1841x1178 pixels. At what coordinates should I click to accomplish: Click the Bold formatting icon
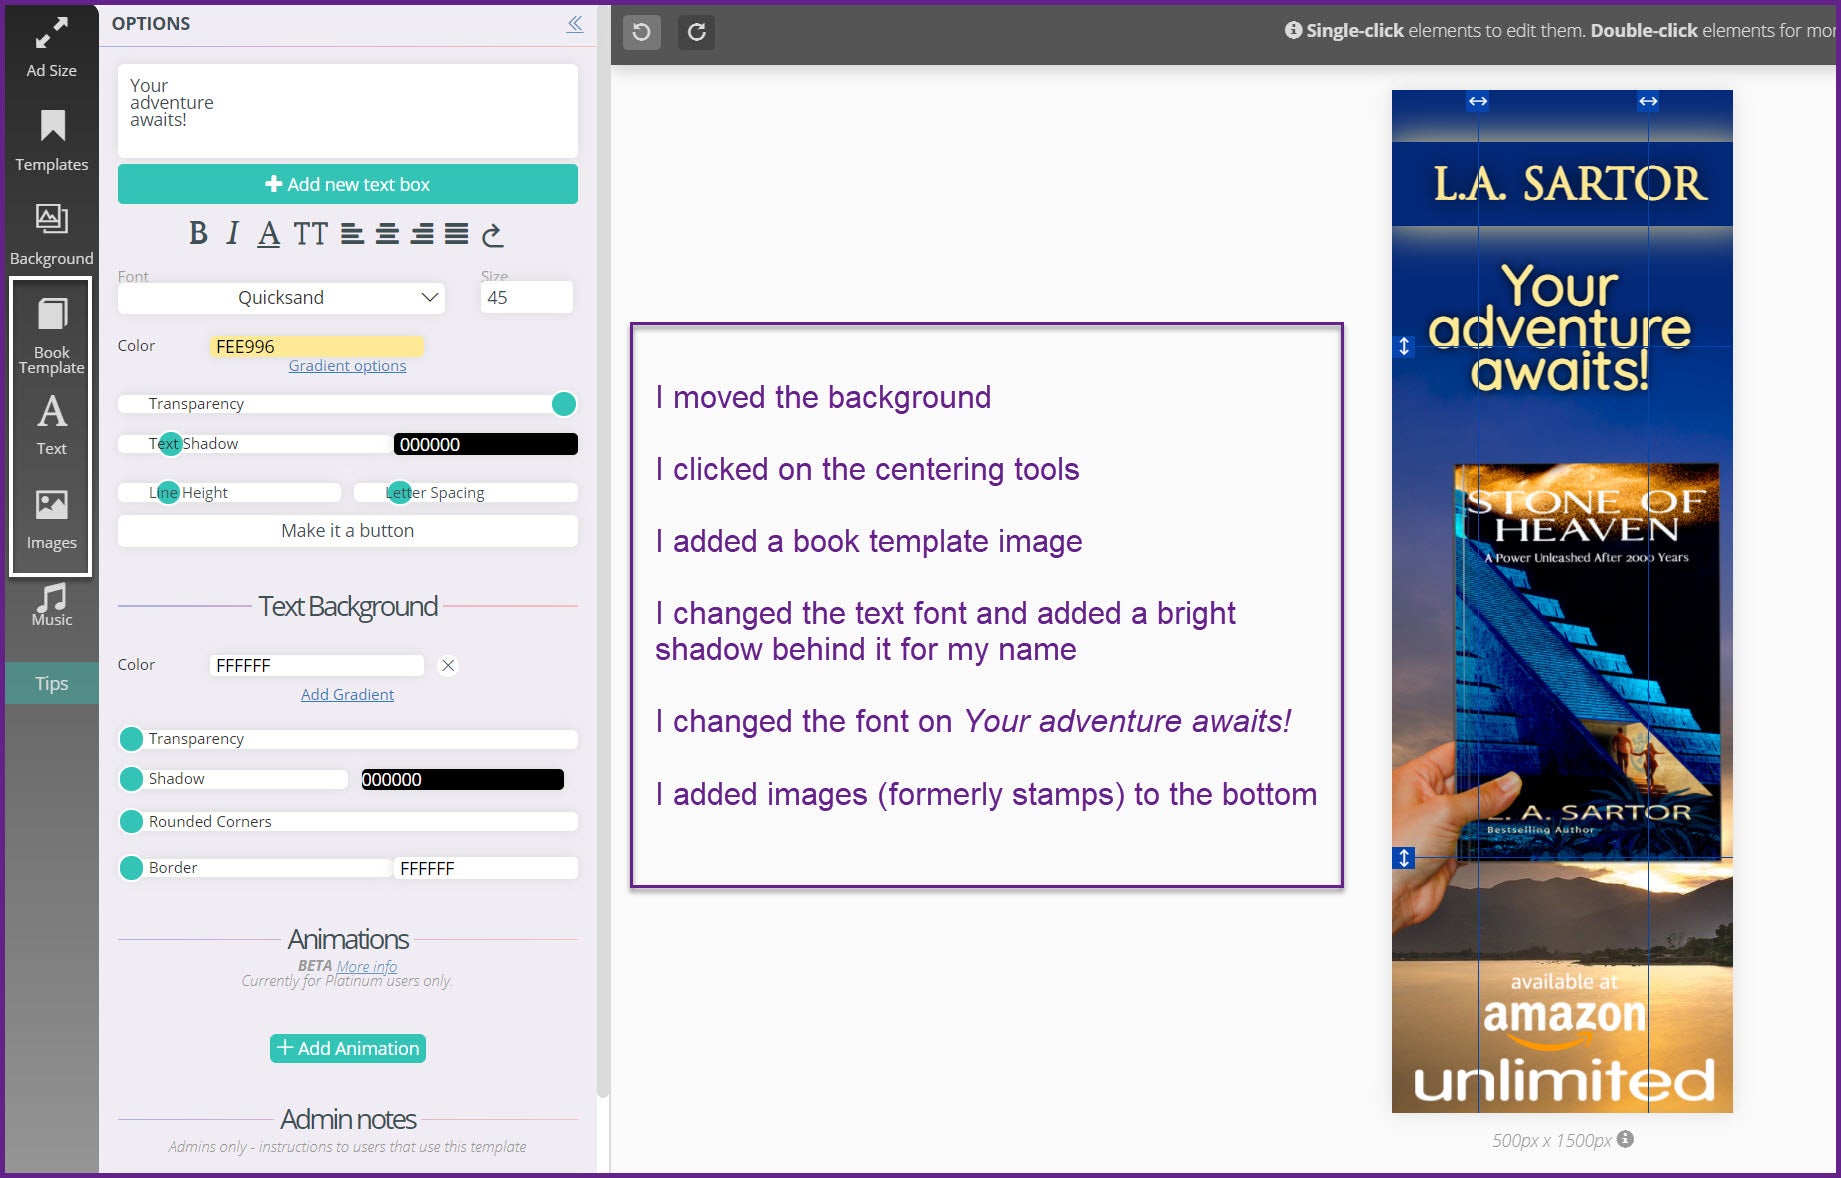tap(198, 234)
